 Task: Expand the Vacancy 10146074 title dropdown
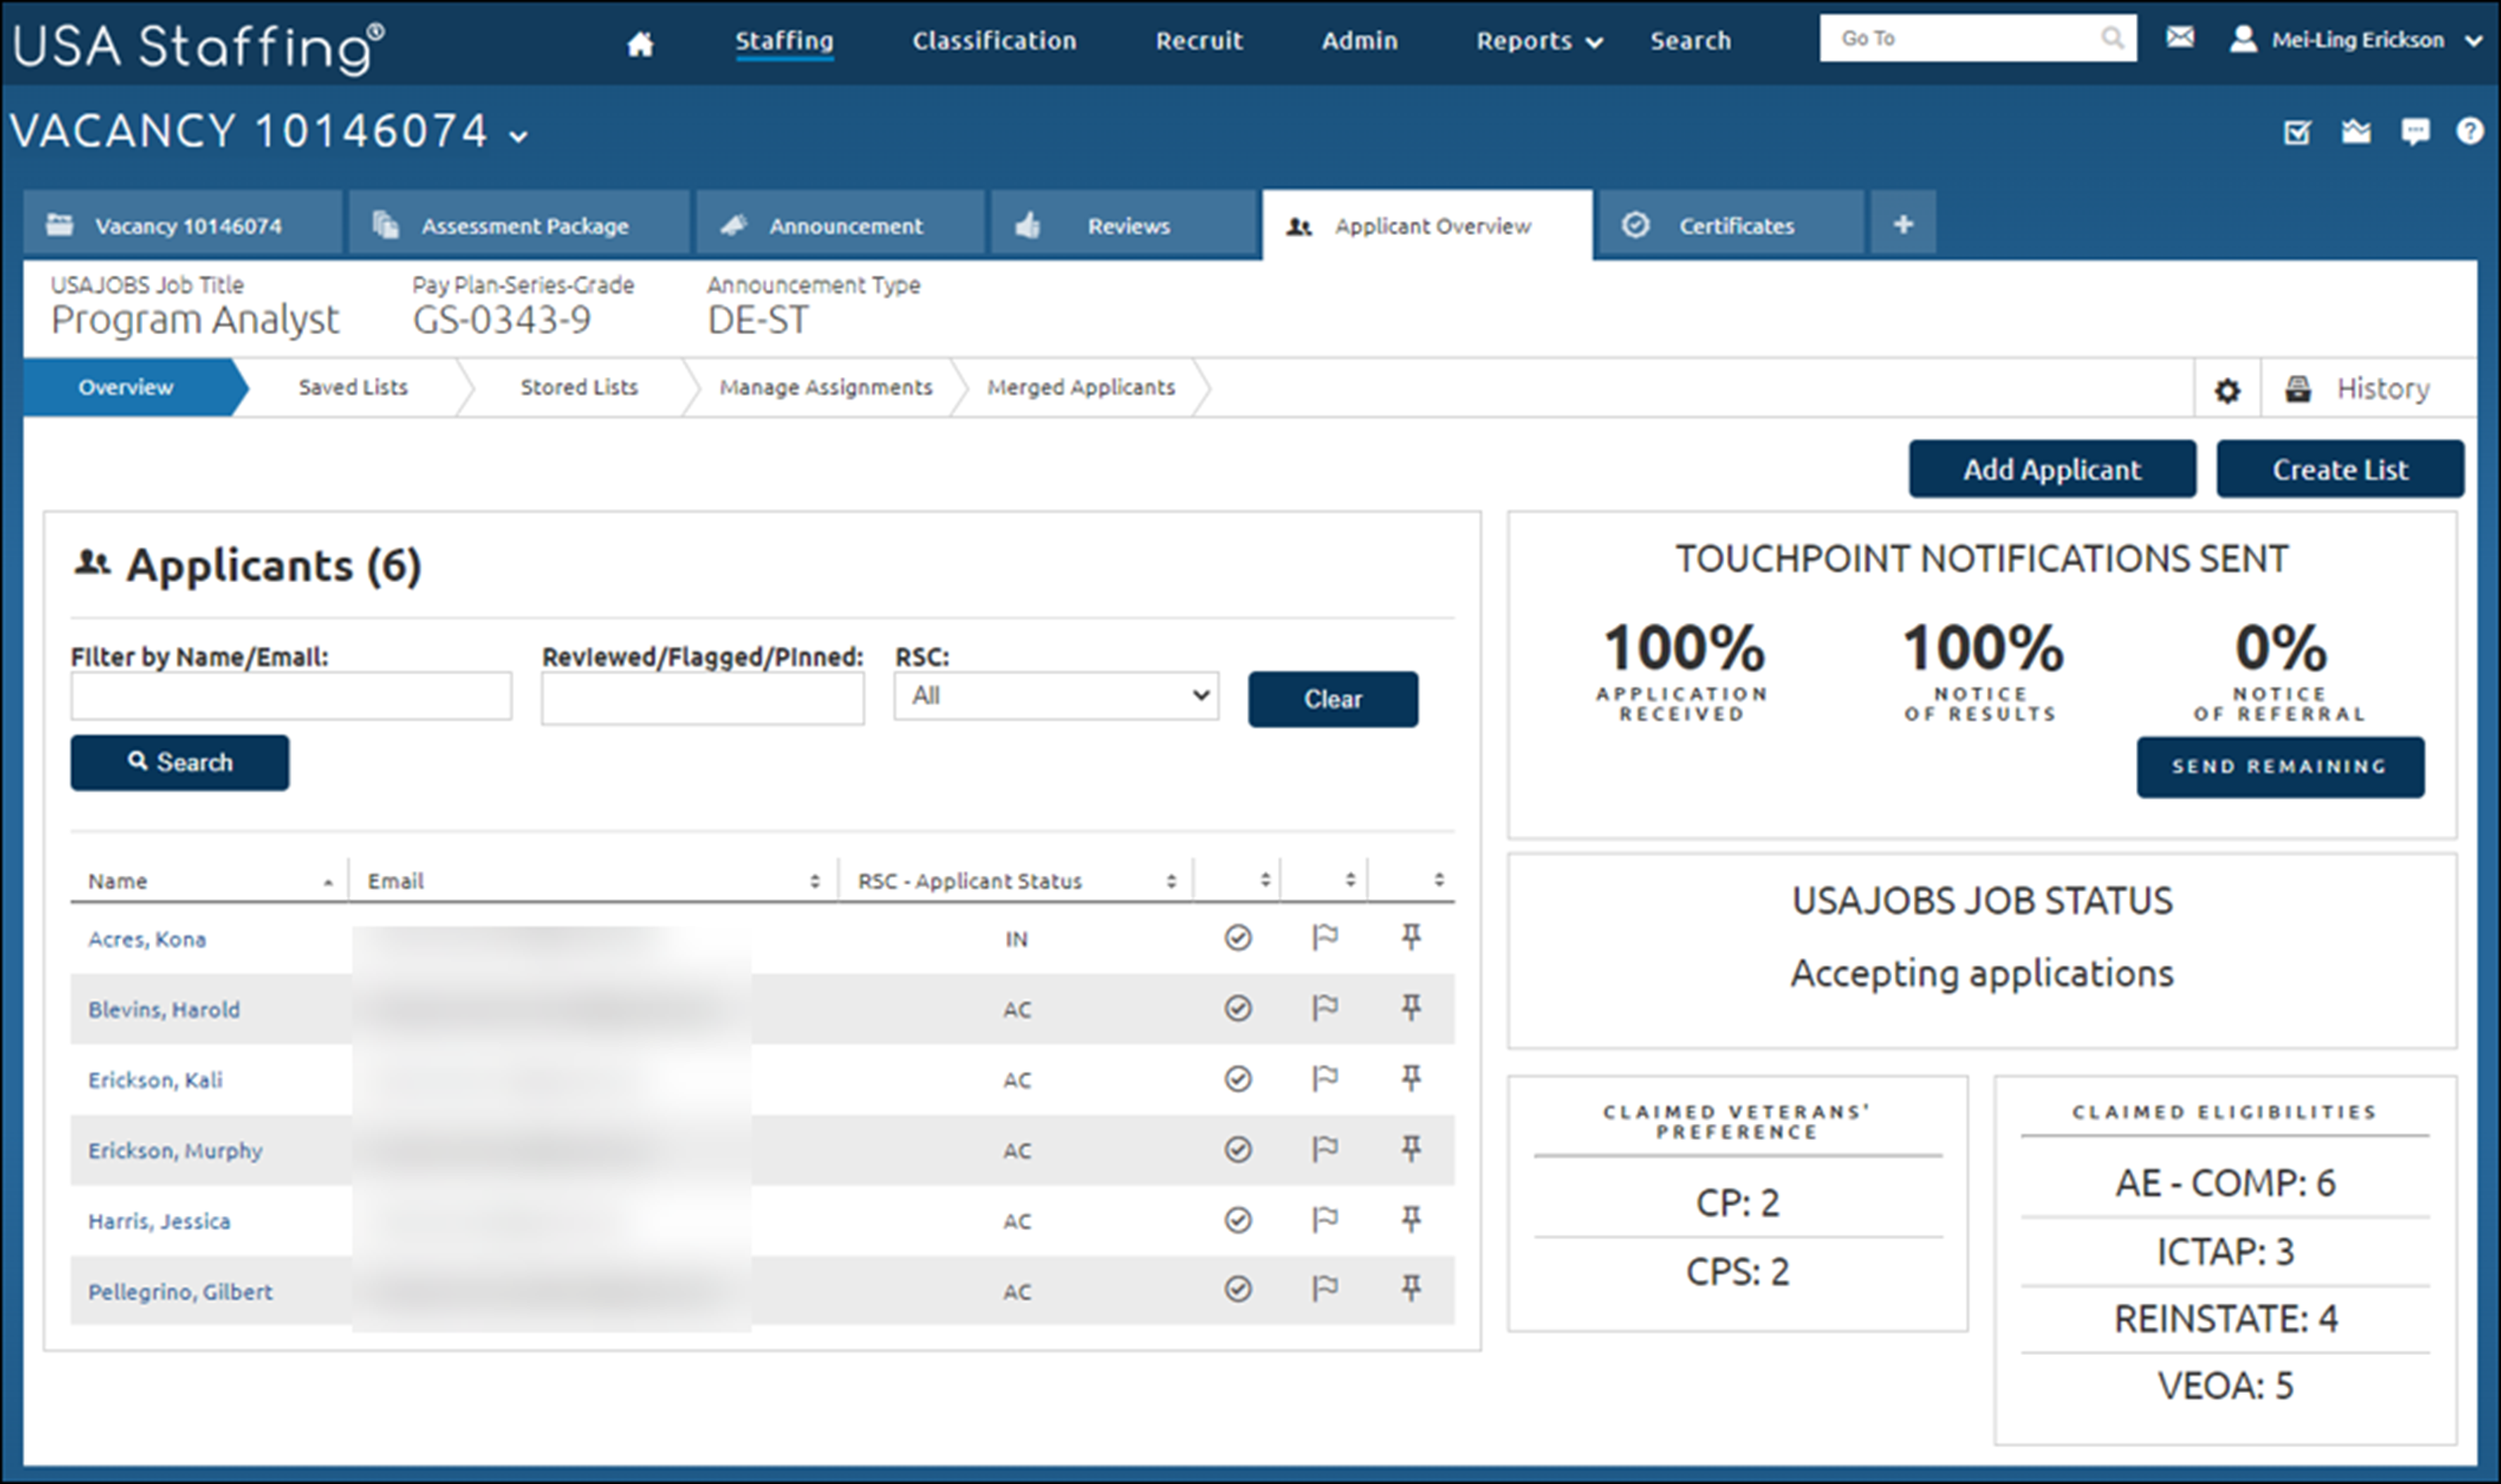(518, 136)
